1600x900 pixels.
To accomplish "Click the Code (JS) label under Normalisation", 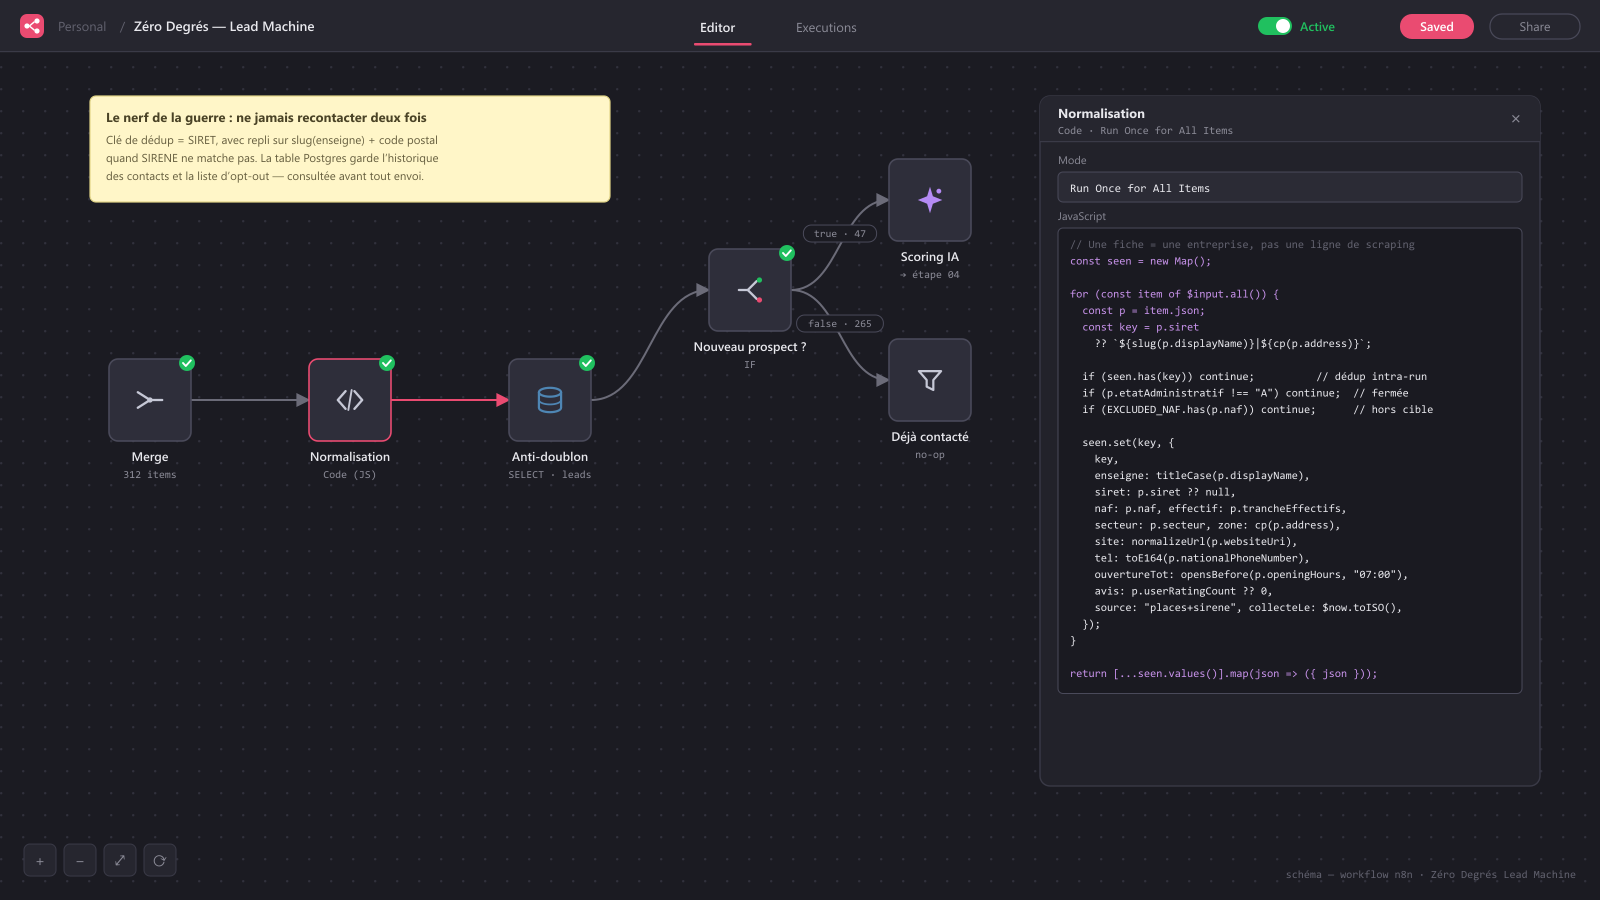I will coord(350,475).
